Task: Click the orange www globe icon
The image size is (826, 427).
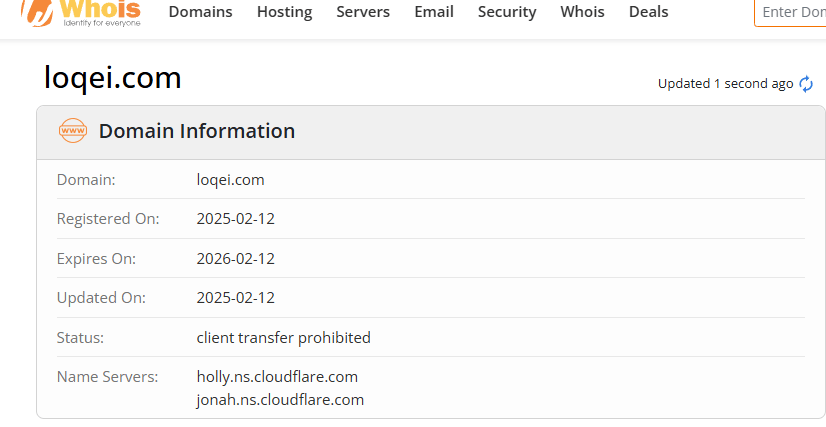Action: click(x=73, y=131)
